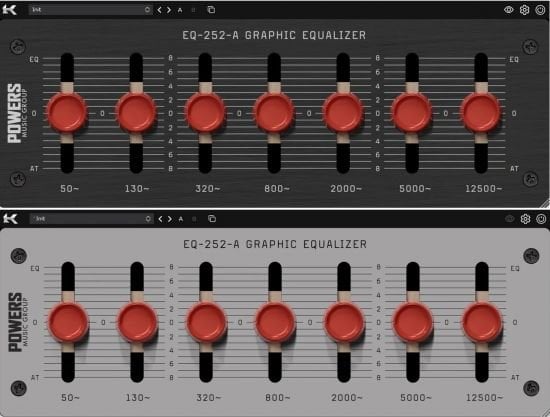Select the A state button on dark equalizer
This screenshot has height=417, width=550.
180,10
